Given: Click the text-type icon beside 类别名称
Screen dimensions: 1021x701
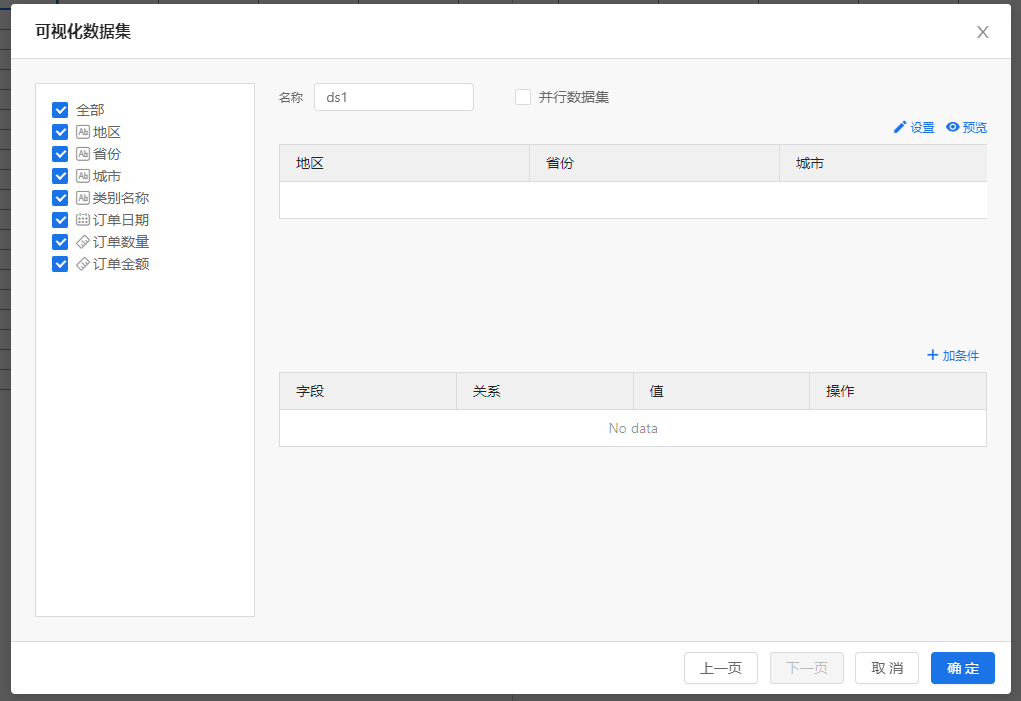Looking at the screenshot, I should pyautogui.click(x=83, y=198).
